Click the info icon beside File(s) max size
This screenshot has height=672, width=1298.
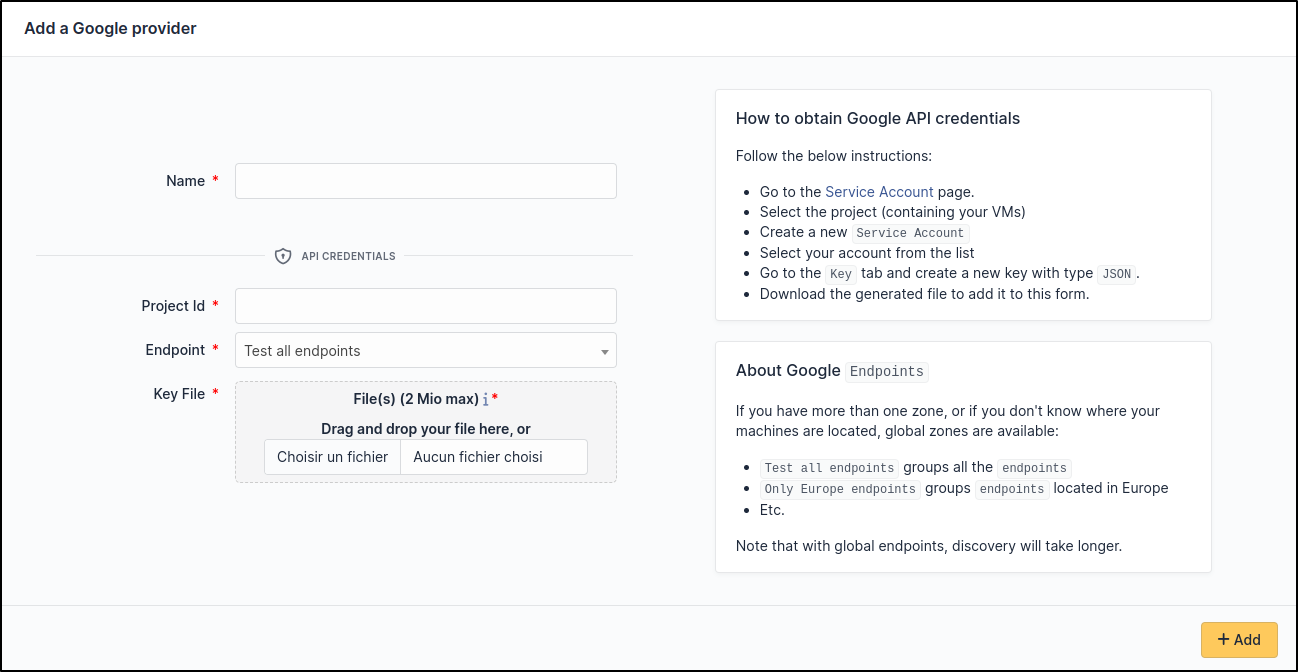486,400
